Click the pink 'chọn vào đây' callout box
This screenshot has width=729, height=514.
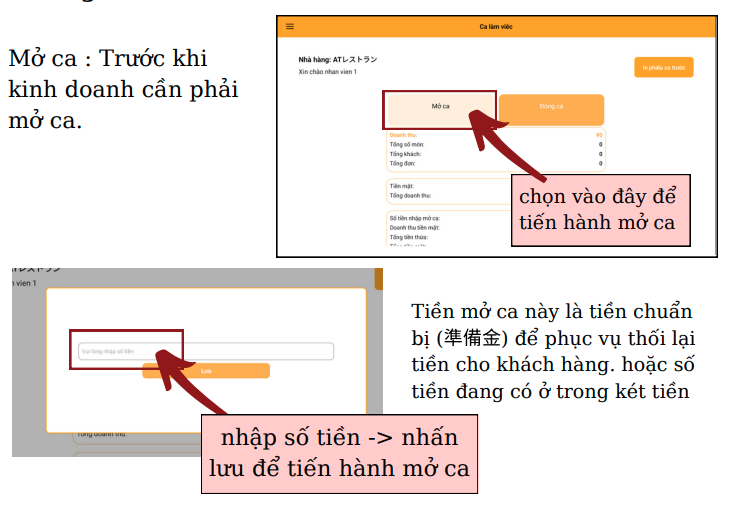click(601, 209)
